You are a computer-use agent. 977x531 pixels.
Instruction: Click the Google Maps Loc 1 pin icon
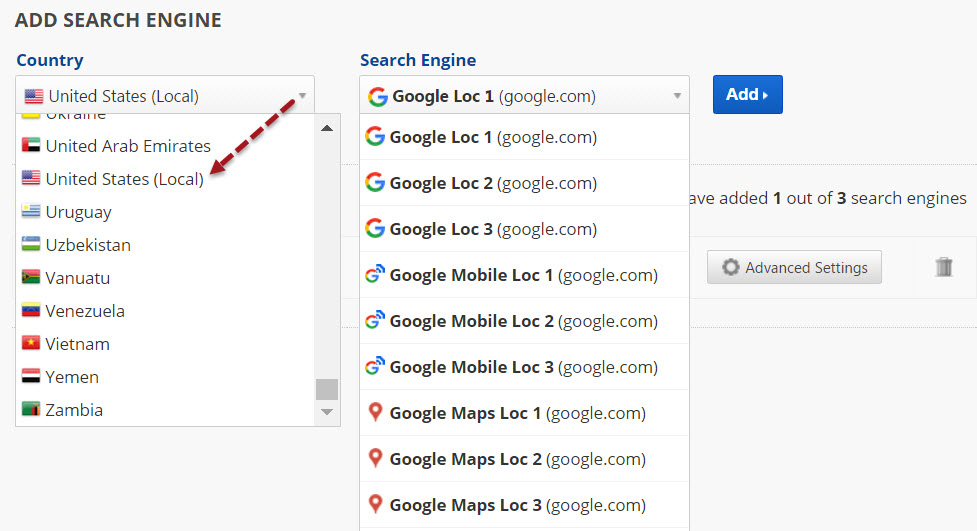coord(375,412)
